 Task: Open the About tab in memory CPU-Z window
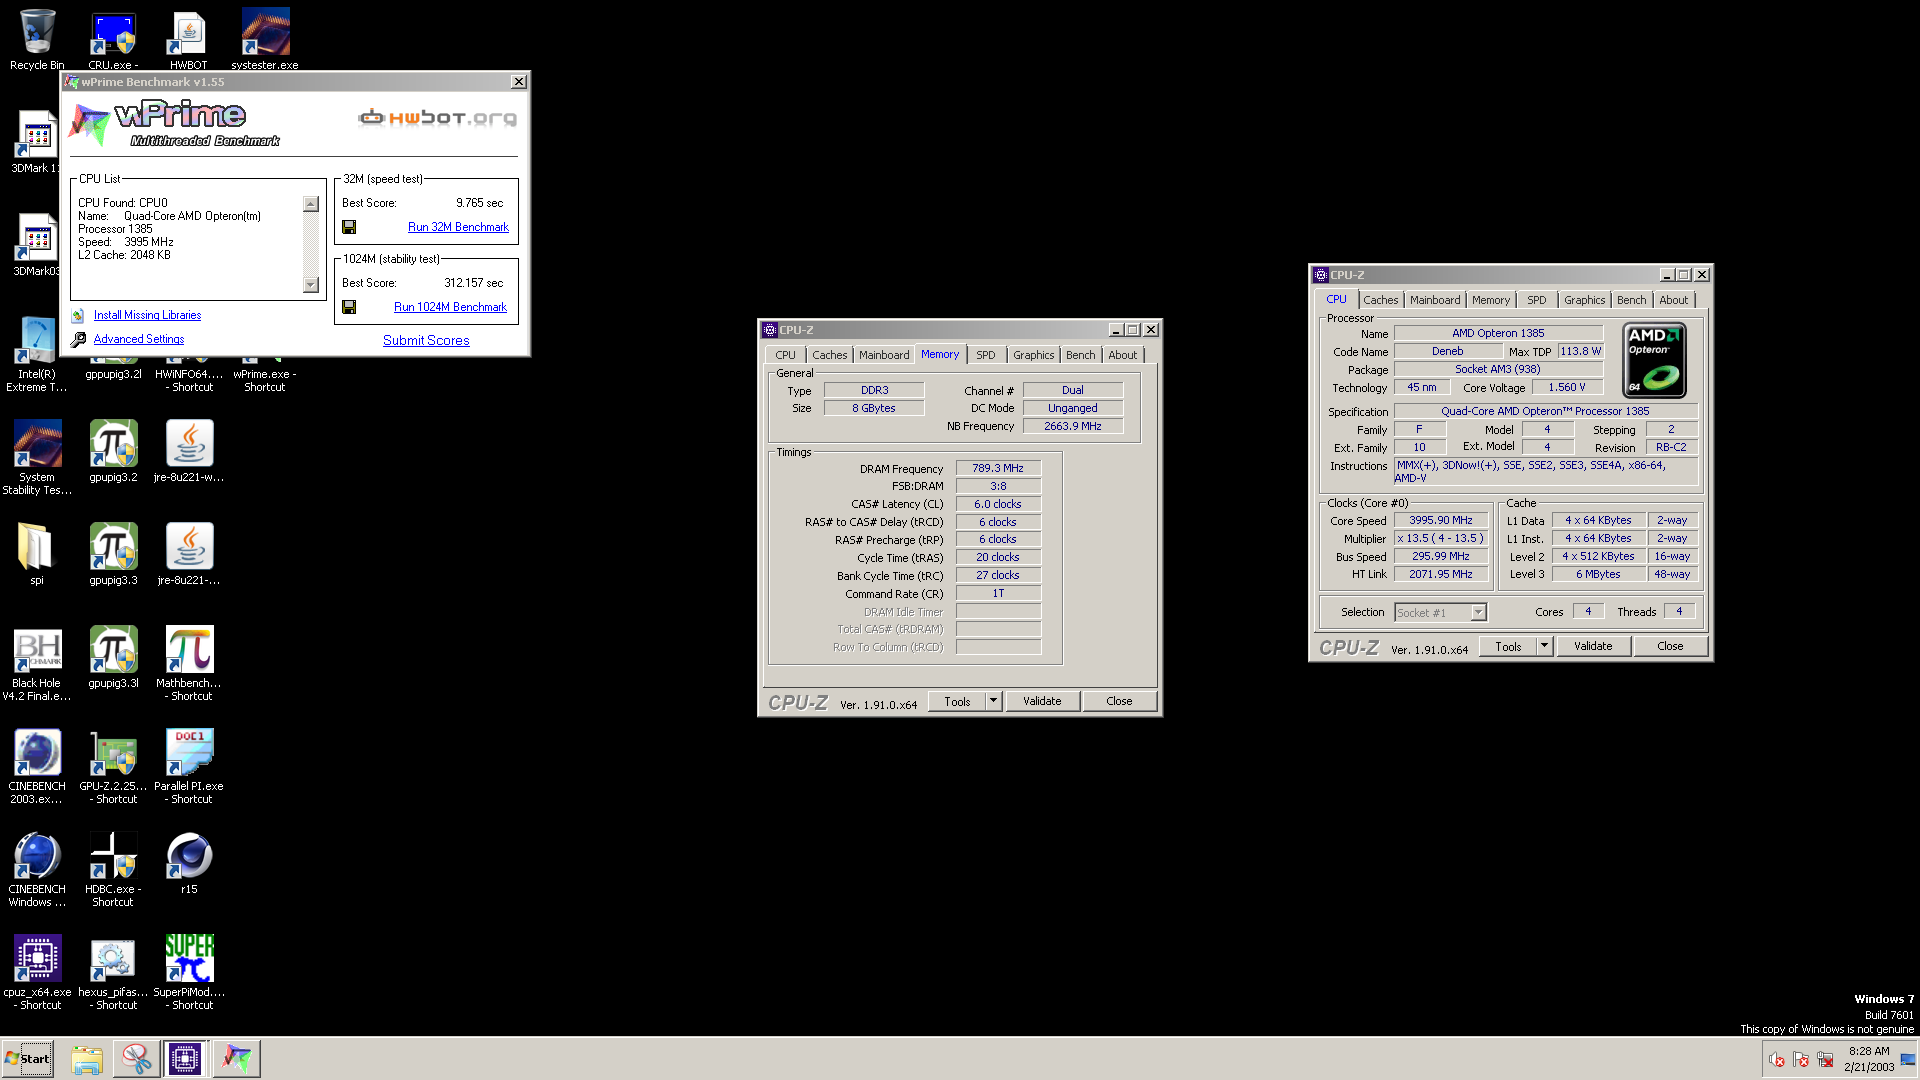click(x=1122, y=355)
